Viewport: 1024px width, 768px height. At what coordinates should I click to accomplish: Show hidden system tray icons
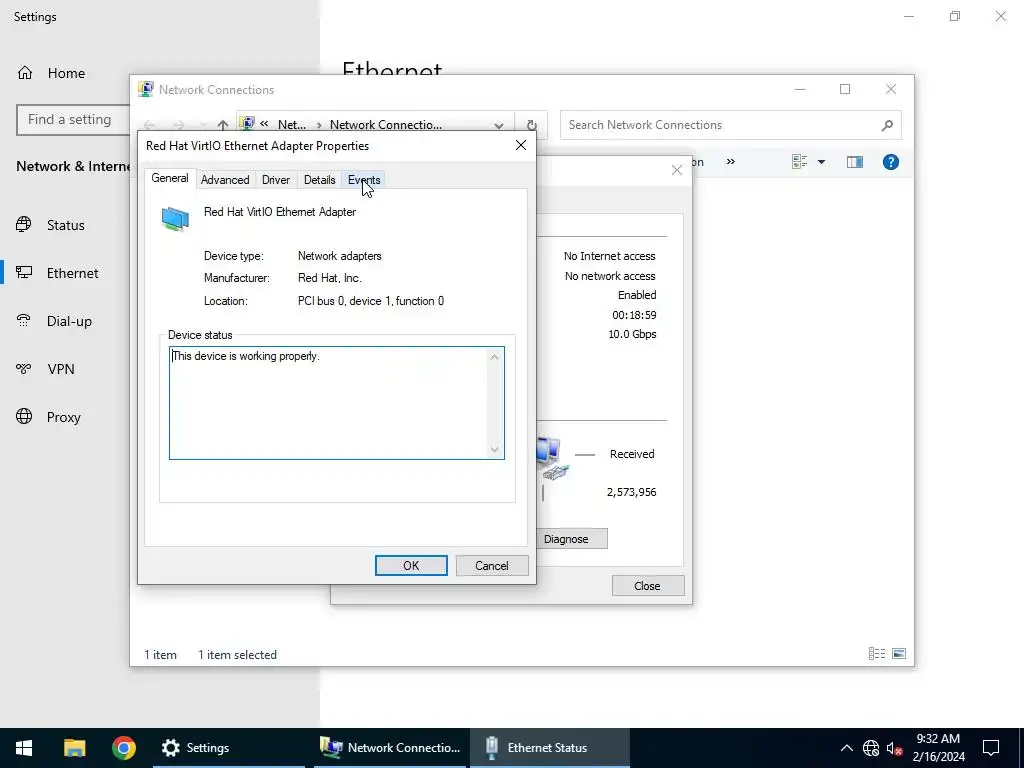coord(846,748)
